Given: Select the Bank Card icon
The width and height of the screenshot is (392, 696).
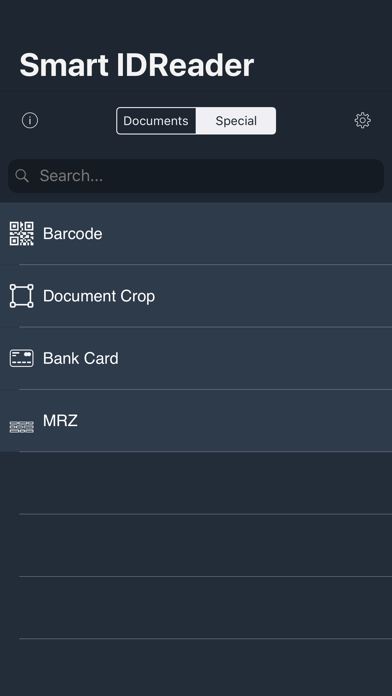Looking at the screenshot, I should 21,358.
